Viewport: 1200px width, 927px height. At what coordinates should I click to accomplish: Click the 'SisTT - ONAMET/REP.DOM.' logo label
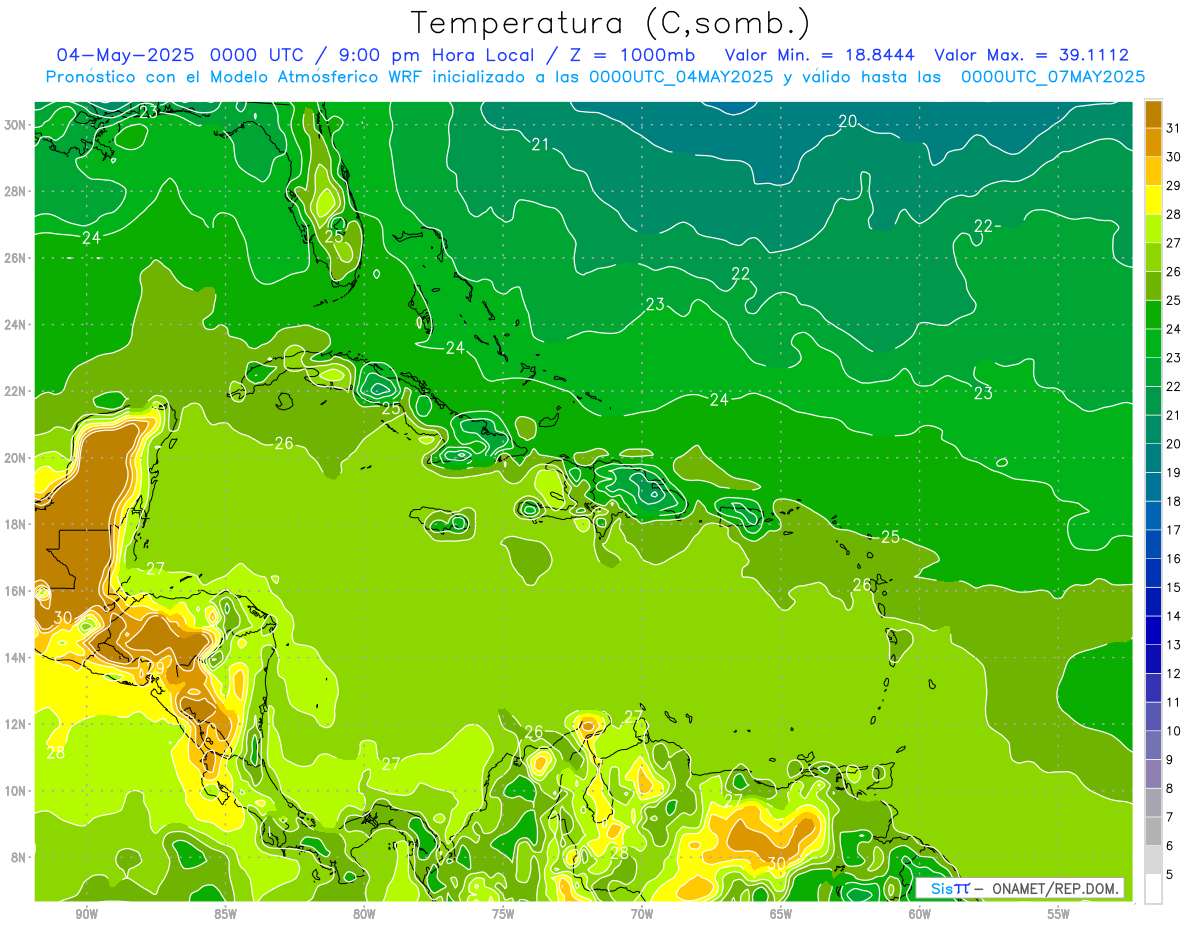(x=1020, y=888)
